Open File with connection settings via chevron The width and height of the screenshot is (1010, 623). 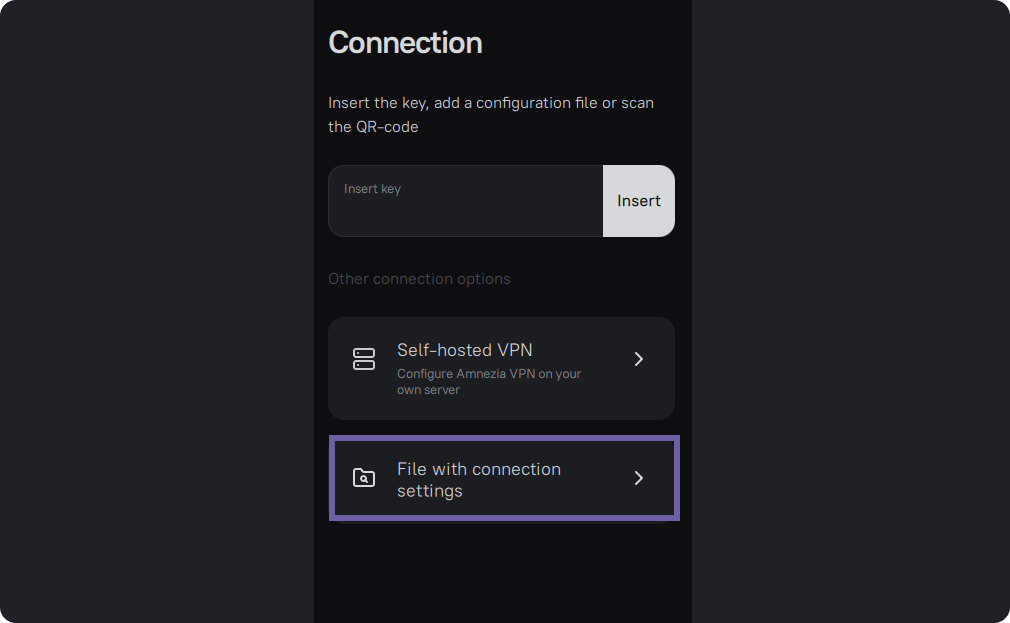click(639, 478)
